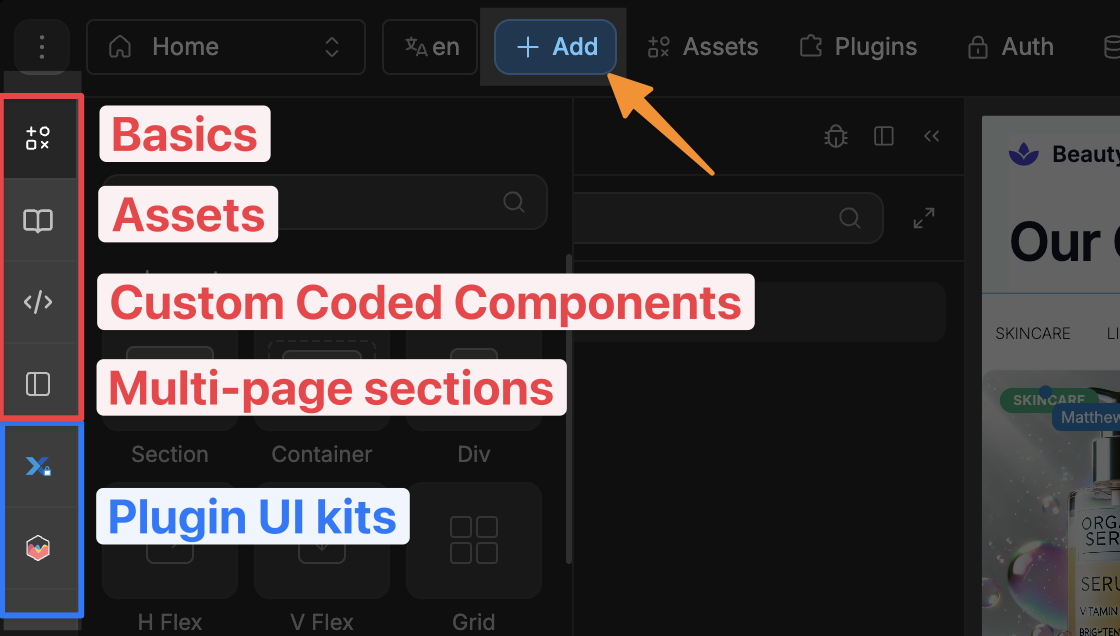Image resolution: width=1120 pixels, height=636 pixels.
Task: Expand search using the diagonal arrows icon
Action: pos(924,218)
